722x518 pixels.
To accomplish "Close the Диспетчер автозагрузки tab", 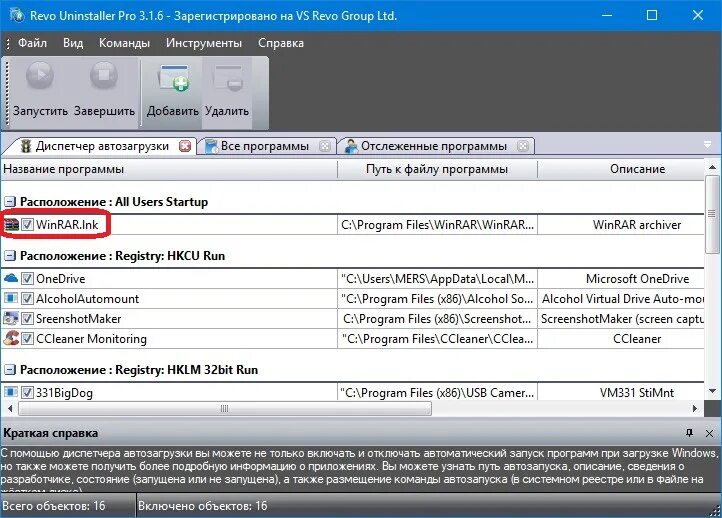I will click(x=185, y=146).
